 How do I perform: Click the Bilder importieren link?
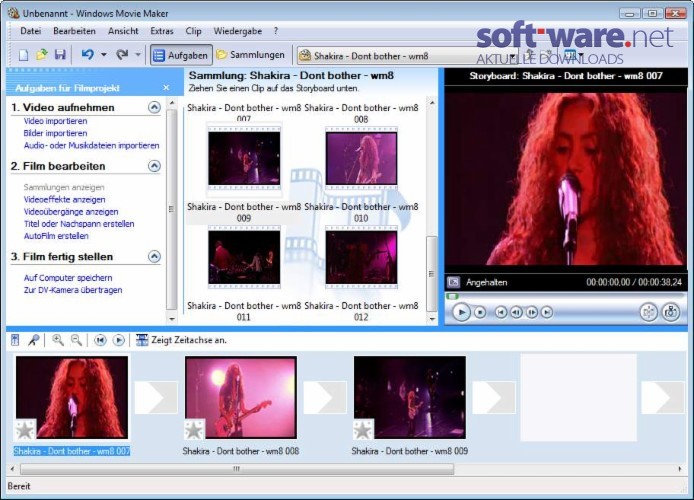tap(55, 133)
